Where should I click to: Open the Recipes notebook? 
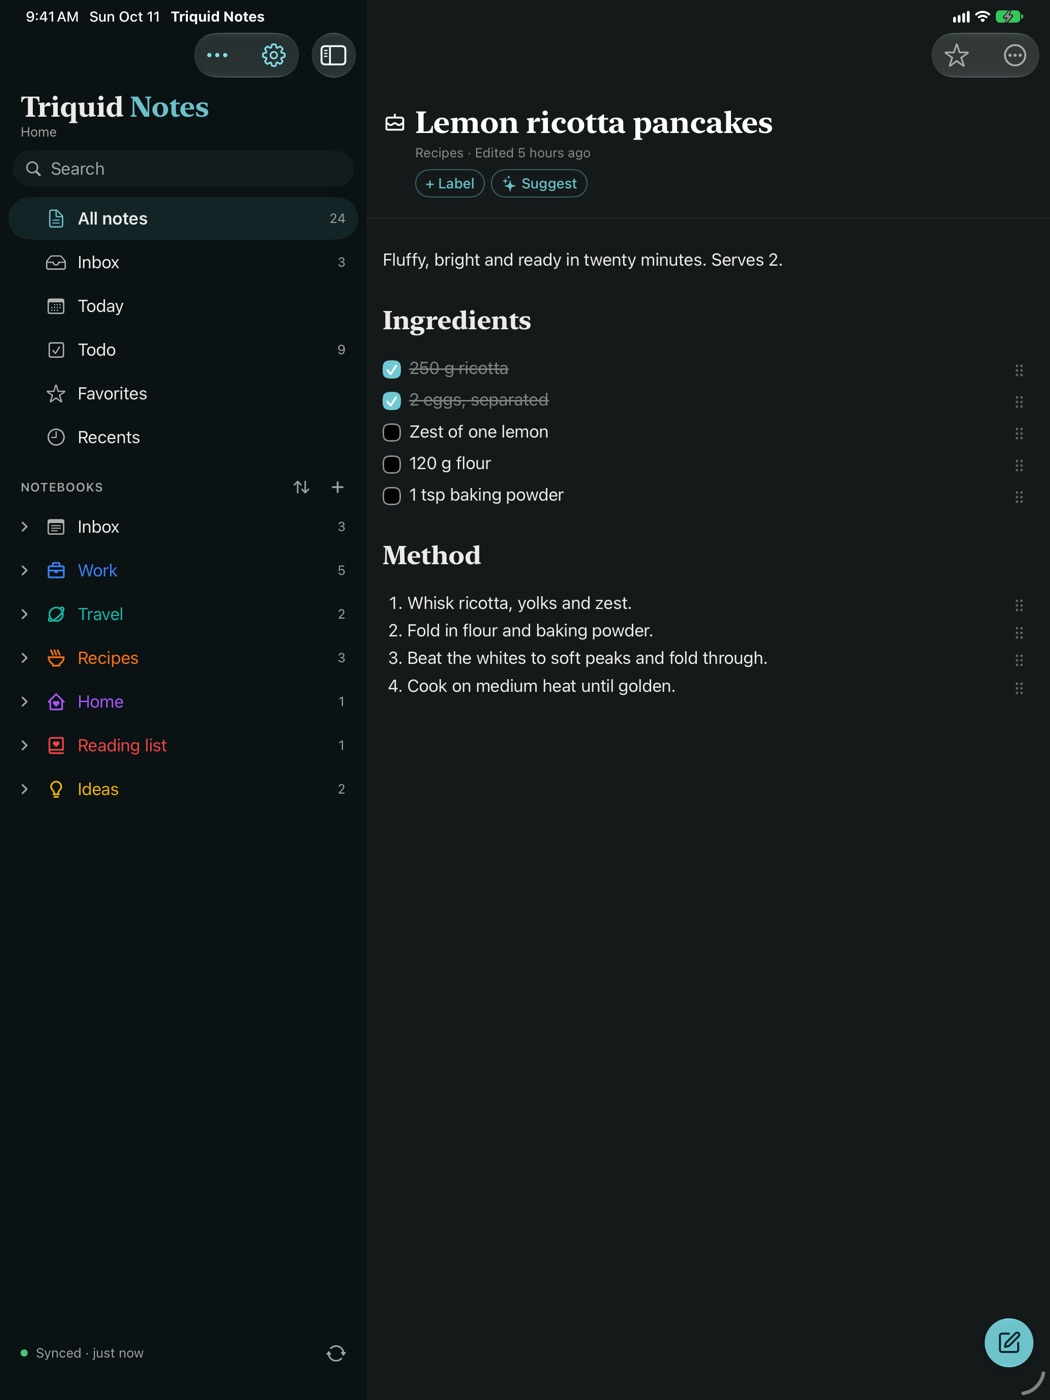tap(183, 658)
